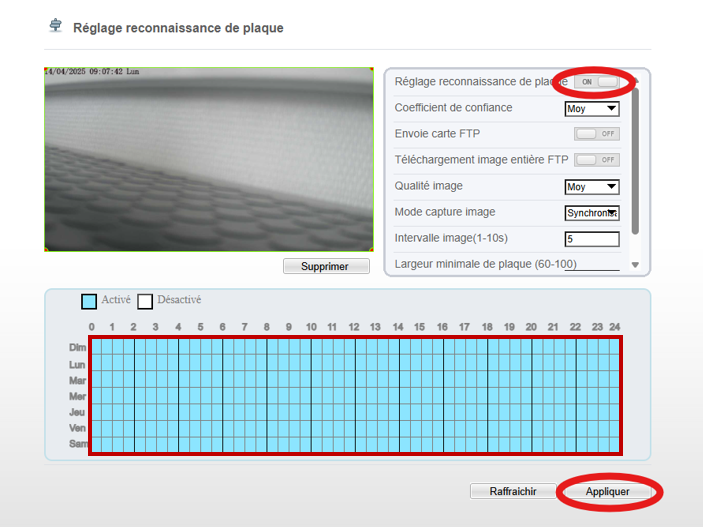Click the preview timestamp '14/04/2025 09:07:42 Lun'
703x527 pixels.
pyautogui.click(x=92, y=71)
